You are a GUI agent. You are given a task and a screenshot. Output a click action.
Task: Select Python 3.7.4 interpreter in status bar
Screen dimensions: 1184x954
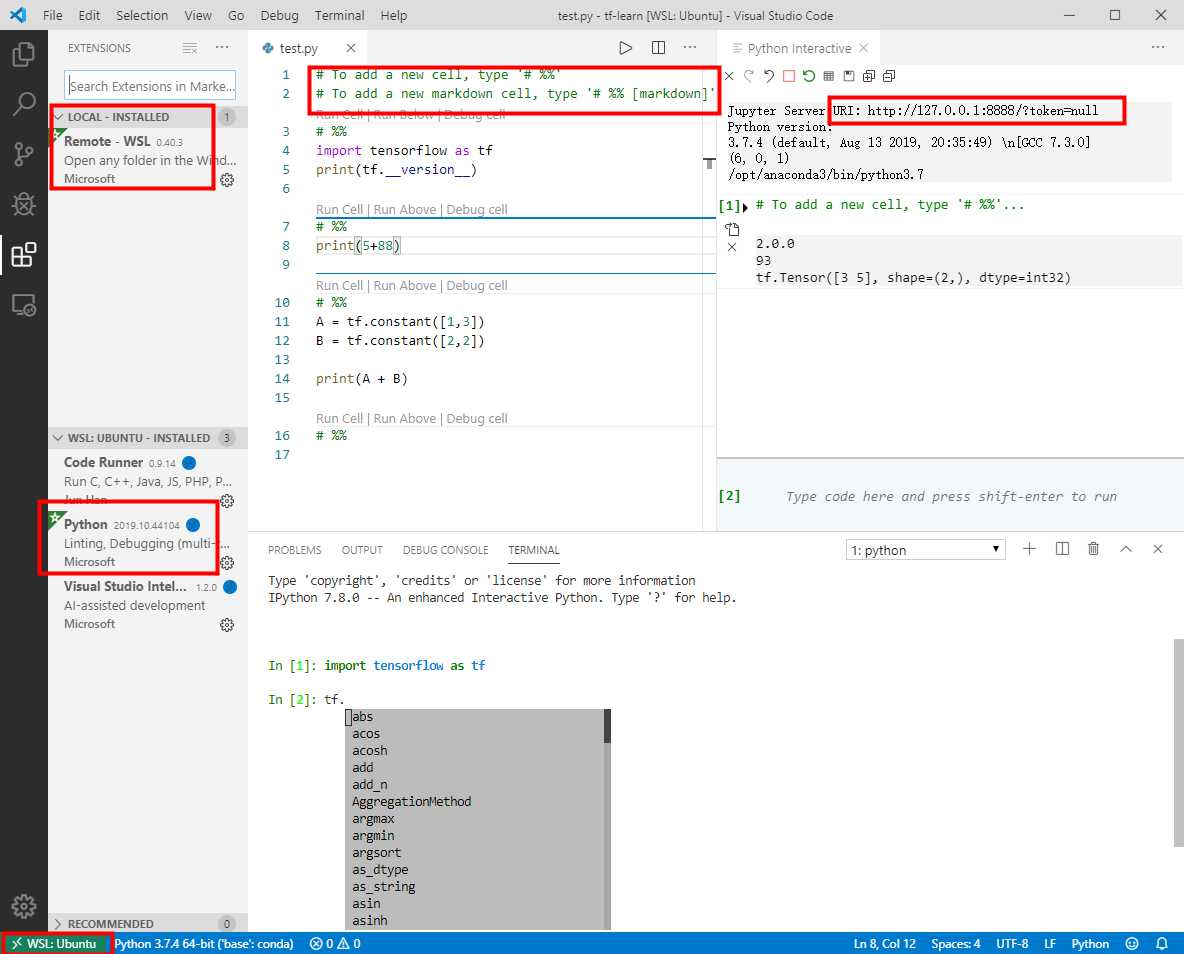click(x=204, y=943)
